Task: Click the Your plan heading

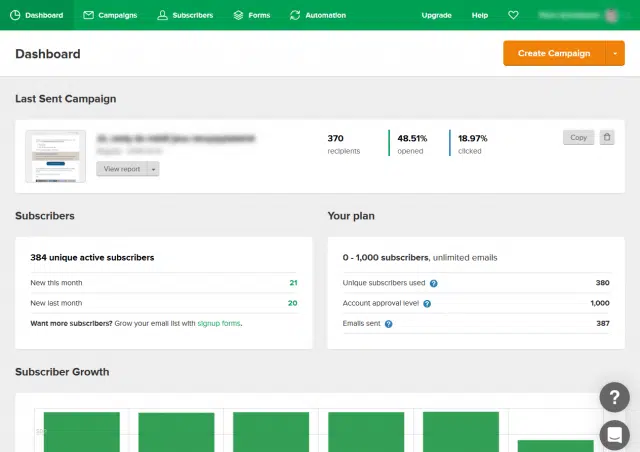Action: click(x=351, y=216)
